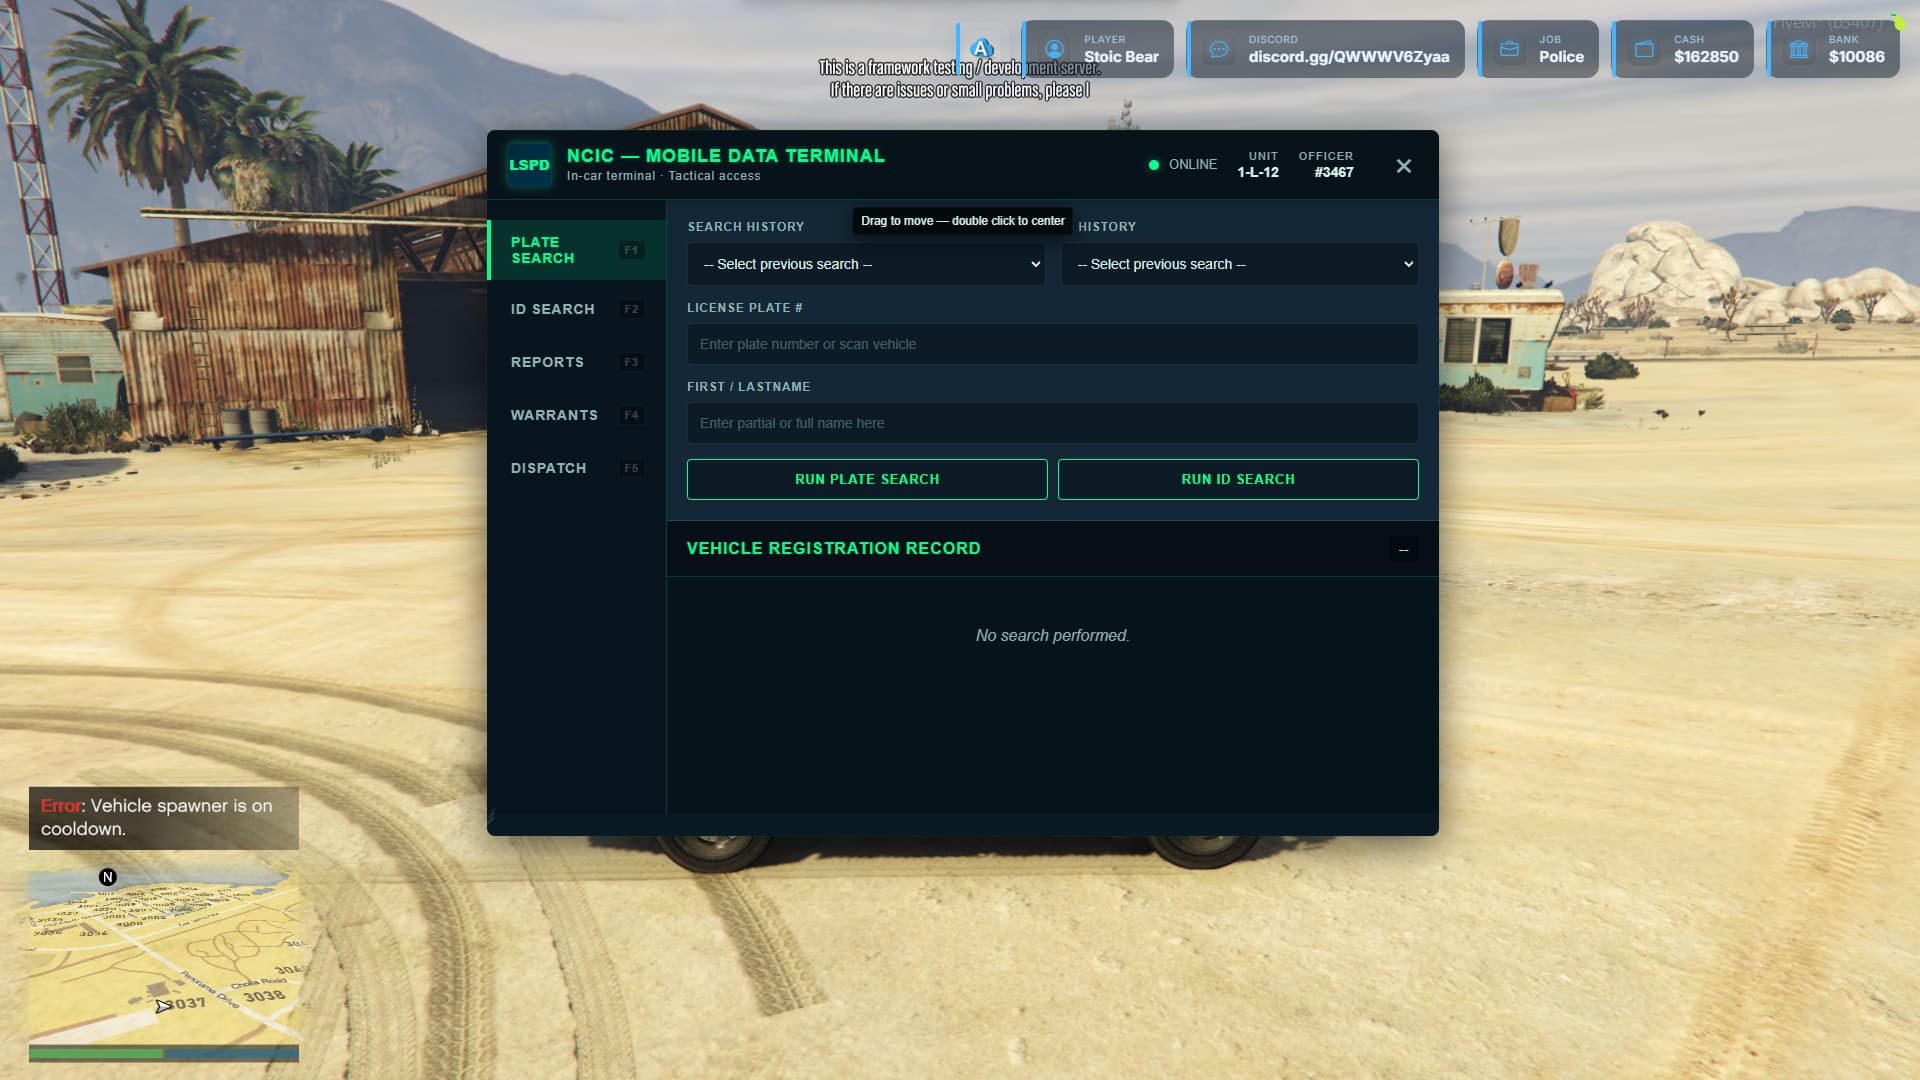Click the cash amount $162850
1920x1080 pixels.
[1706, 57]
